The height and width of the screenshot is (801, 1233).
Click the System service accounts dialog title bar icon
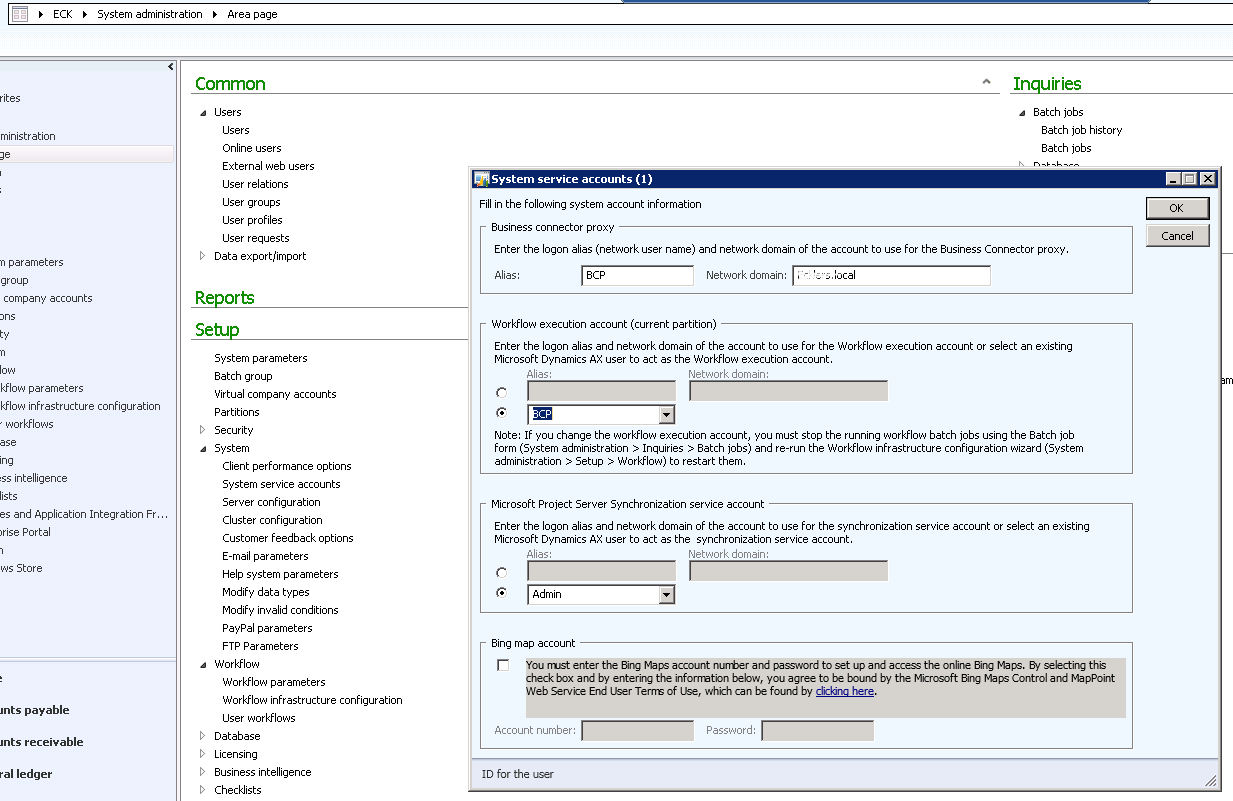tap(479, 178)
